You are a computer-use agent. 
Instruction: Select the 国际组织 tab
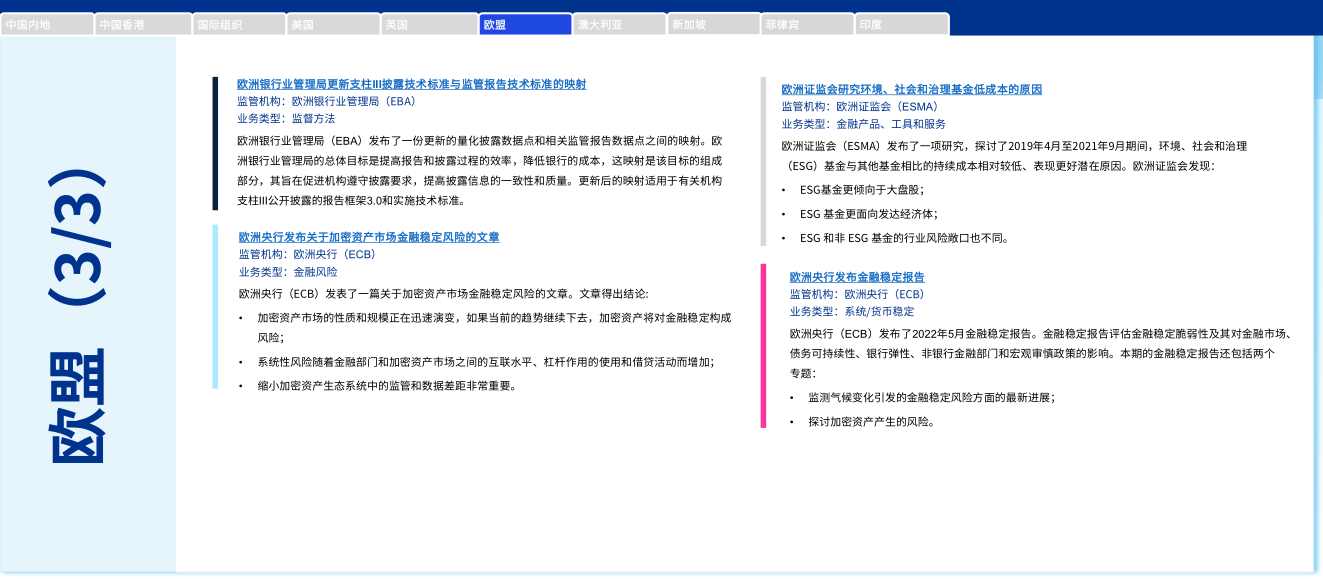[x=238, y=25]
